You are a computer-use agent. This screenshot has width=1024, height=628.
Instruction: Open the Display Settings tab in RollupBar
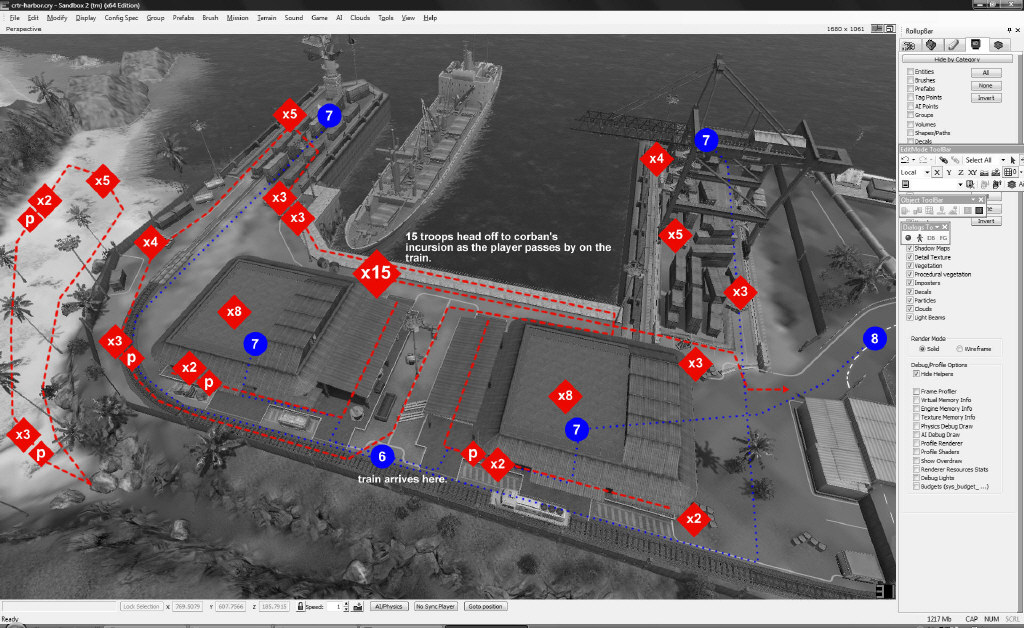tap(976, 45)
